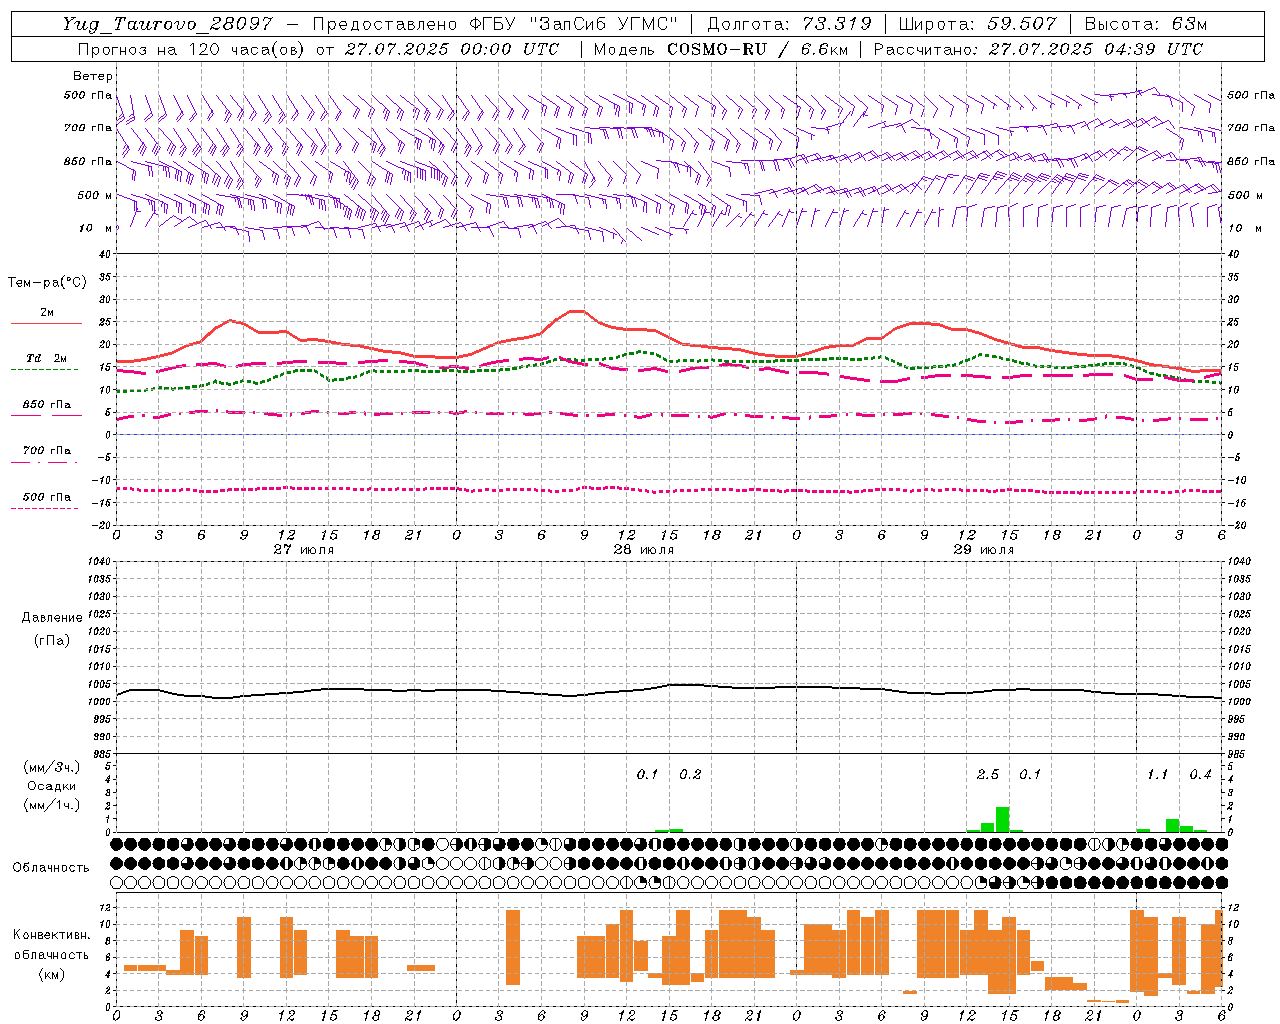This screenshot has width=1280, height=1024.
Task: Click the 0.4 precipitation total value
Action: tap(1201, 775)
